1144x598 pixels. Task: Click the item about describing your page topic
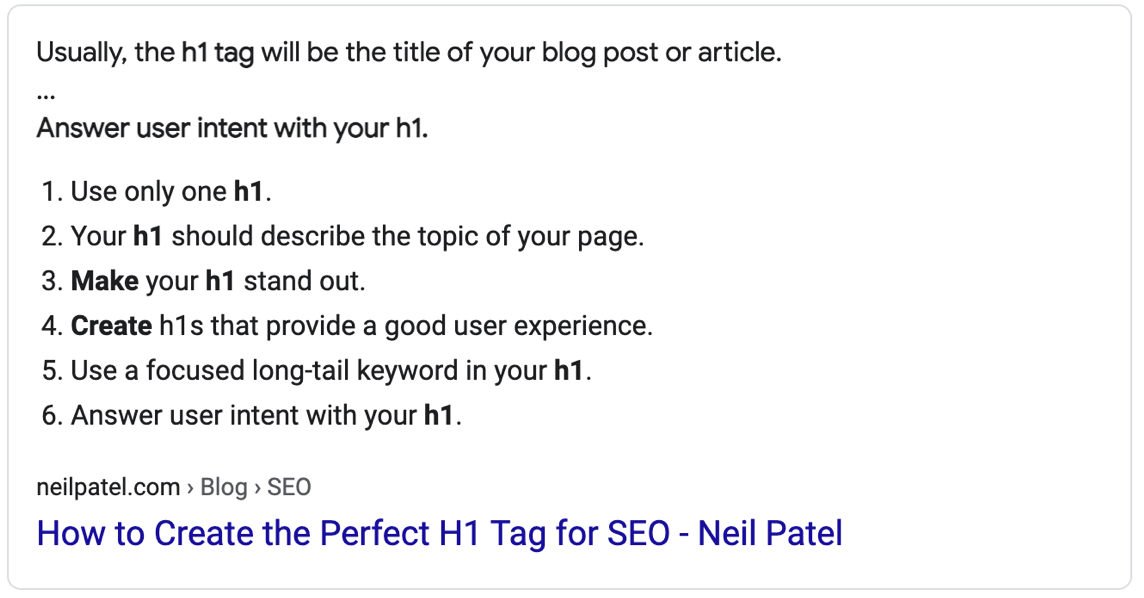357,237
